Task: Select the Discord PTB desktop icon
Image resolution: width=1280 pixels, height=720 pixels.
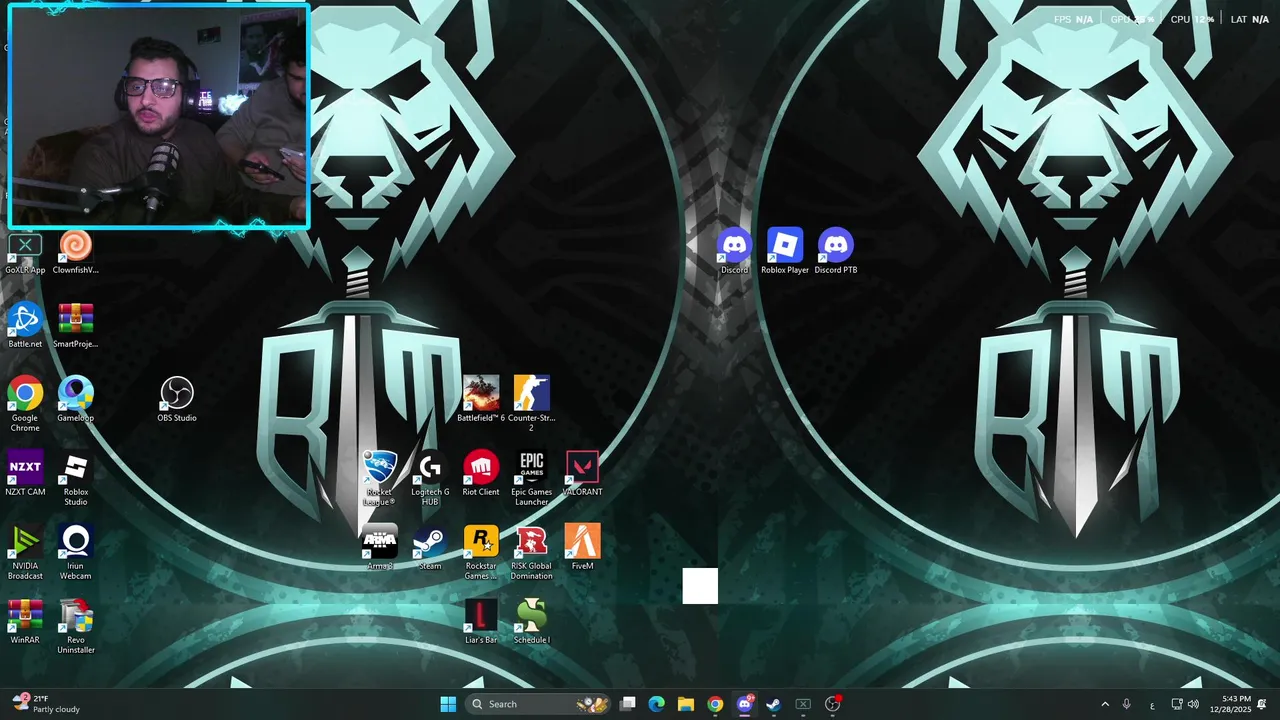Action: [836, 252]
